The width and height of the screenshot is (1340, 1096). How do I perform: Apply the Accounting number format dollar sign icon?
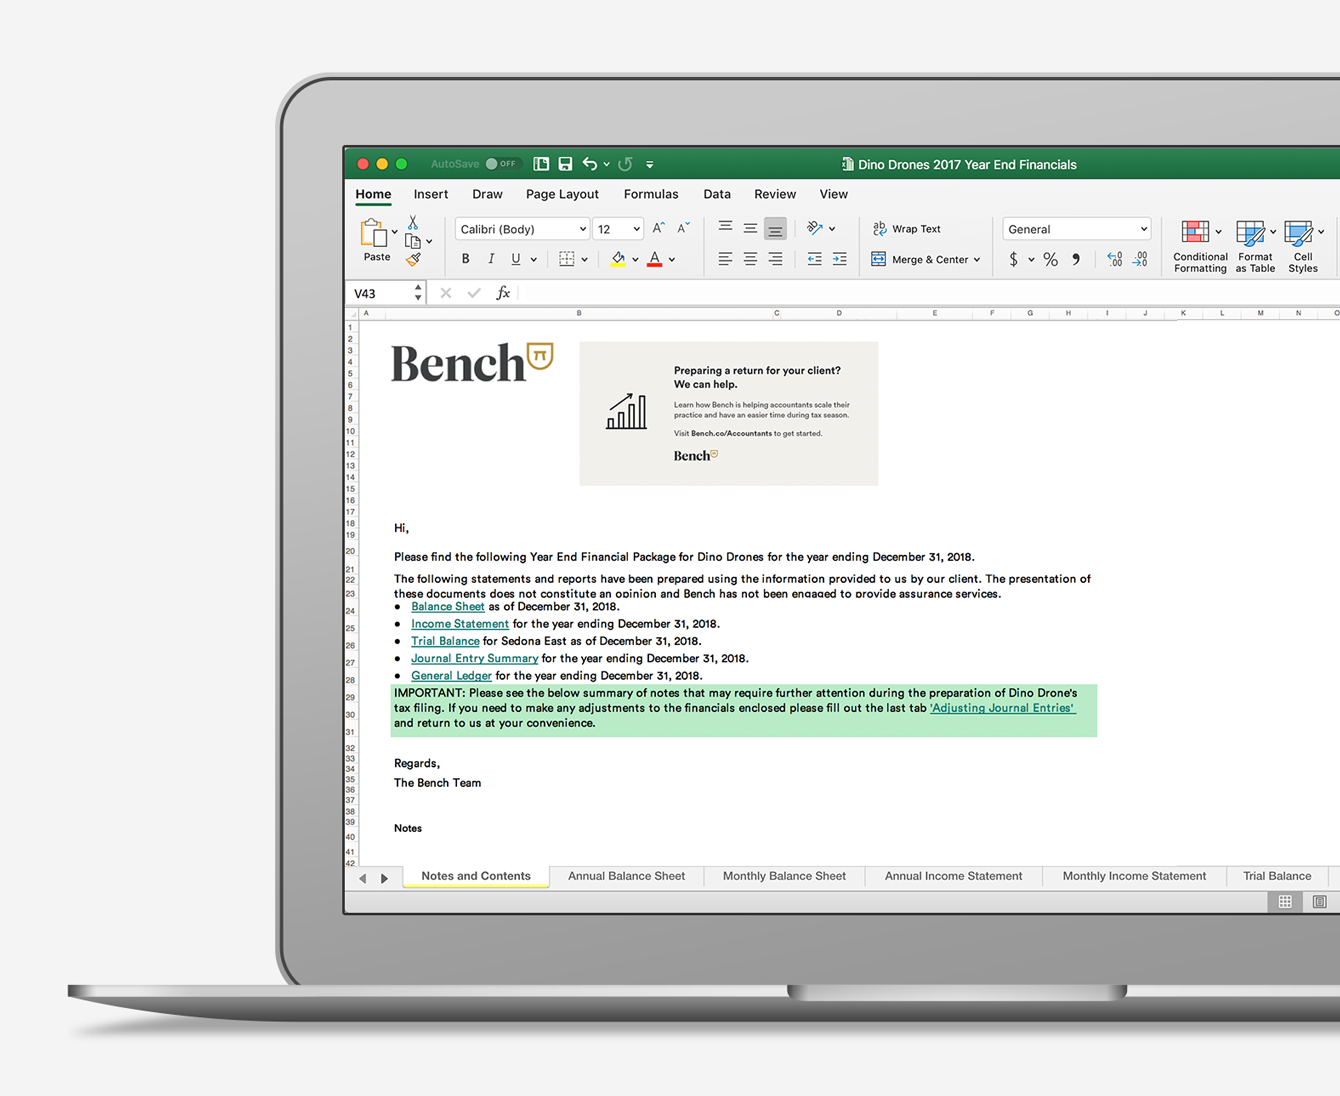tap(1015, 259)
